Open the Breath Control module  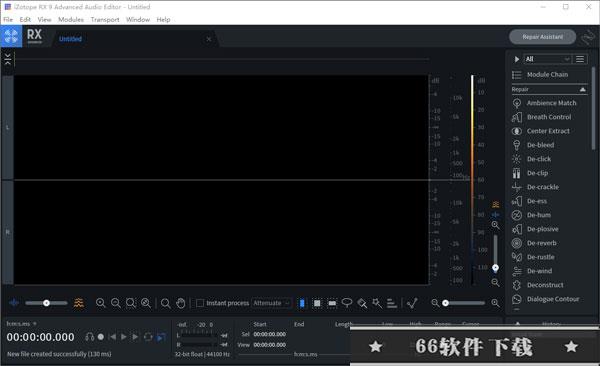coord(541,117)
